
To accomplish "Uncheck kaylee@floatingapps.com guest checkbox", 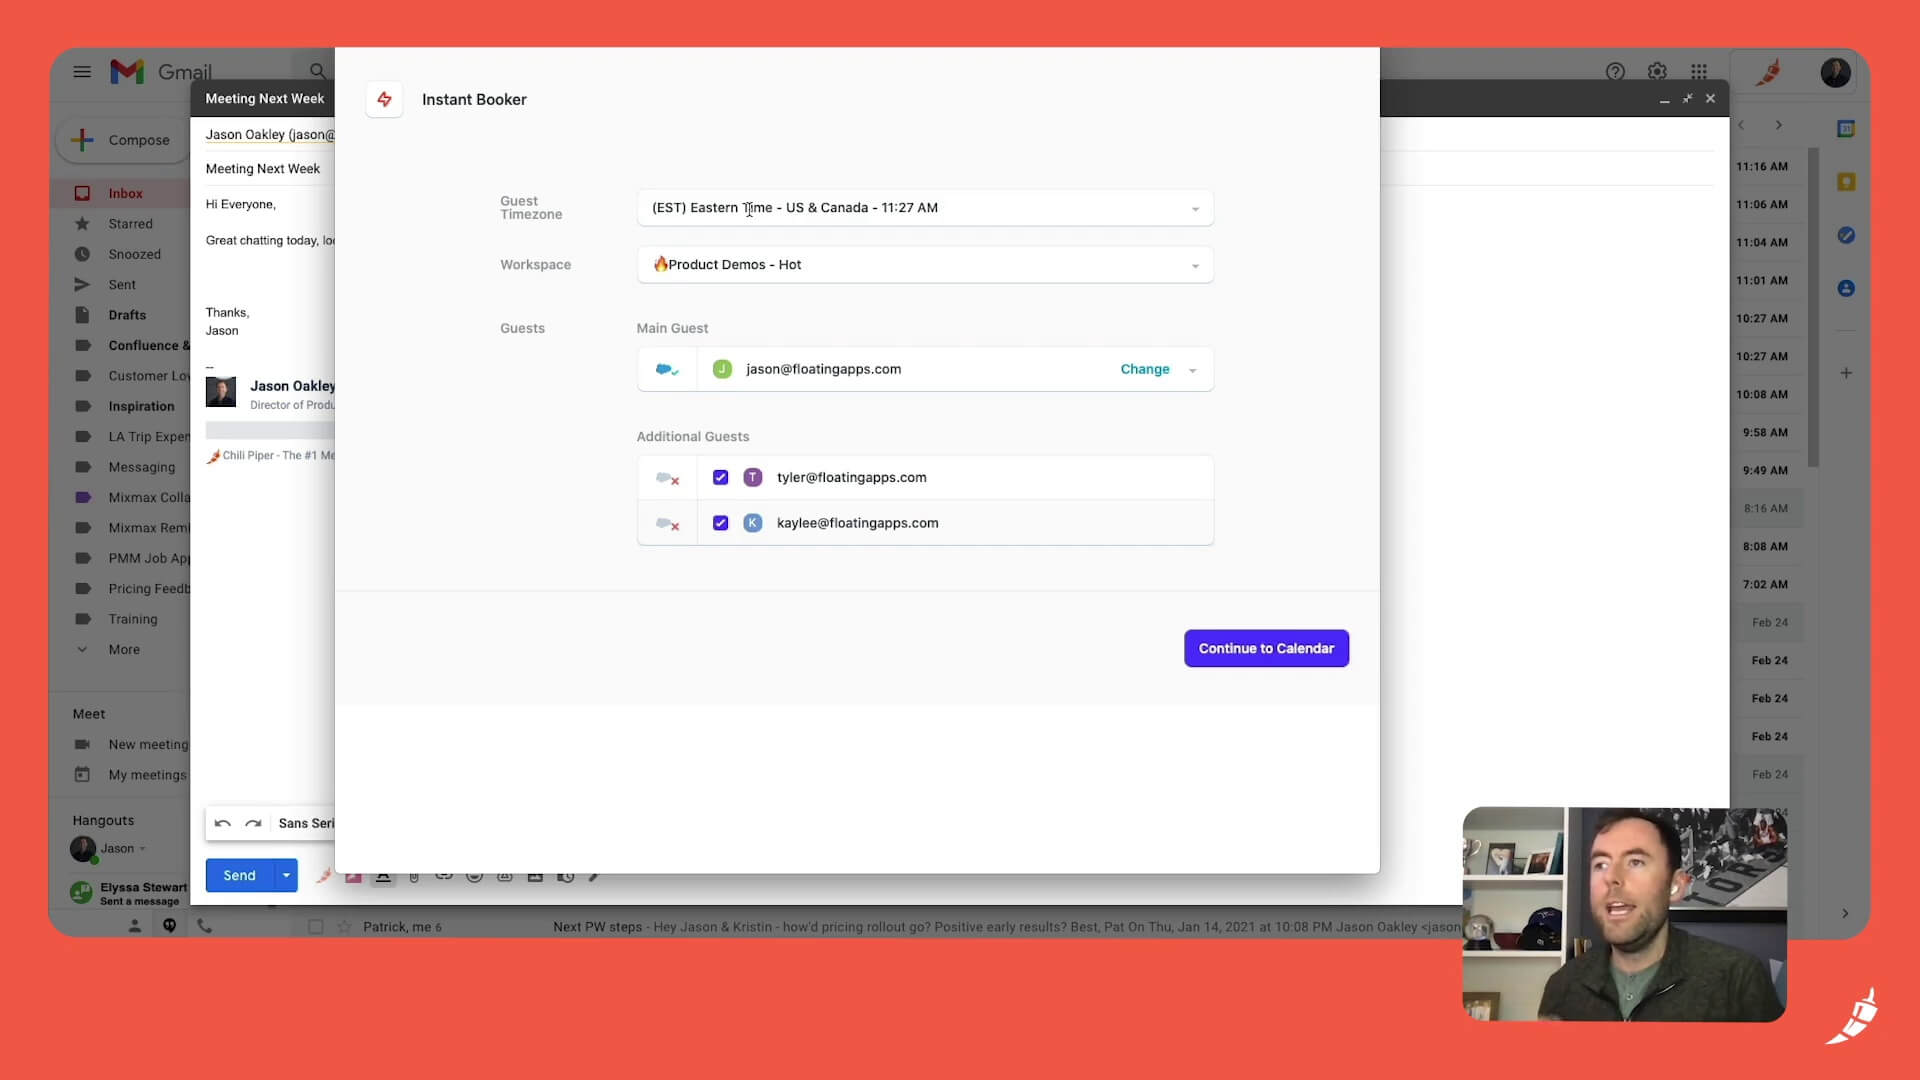I will [x=720, y=523].
